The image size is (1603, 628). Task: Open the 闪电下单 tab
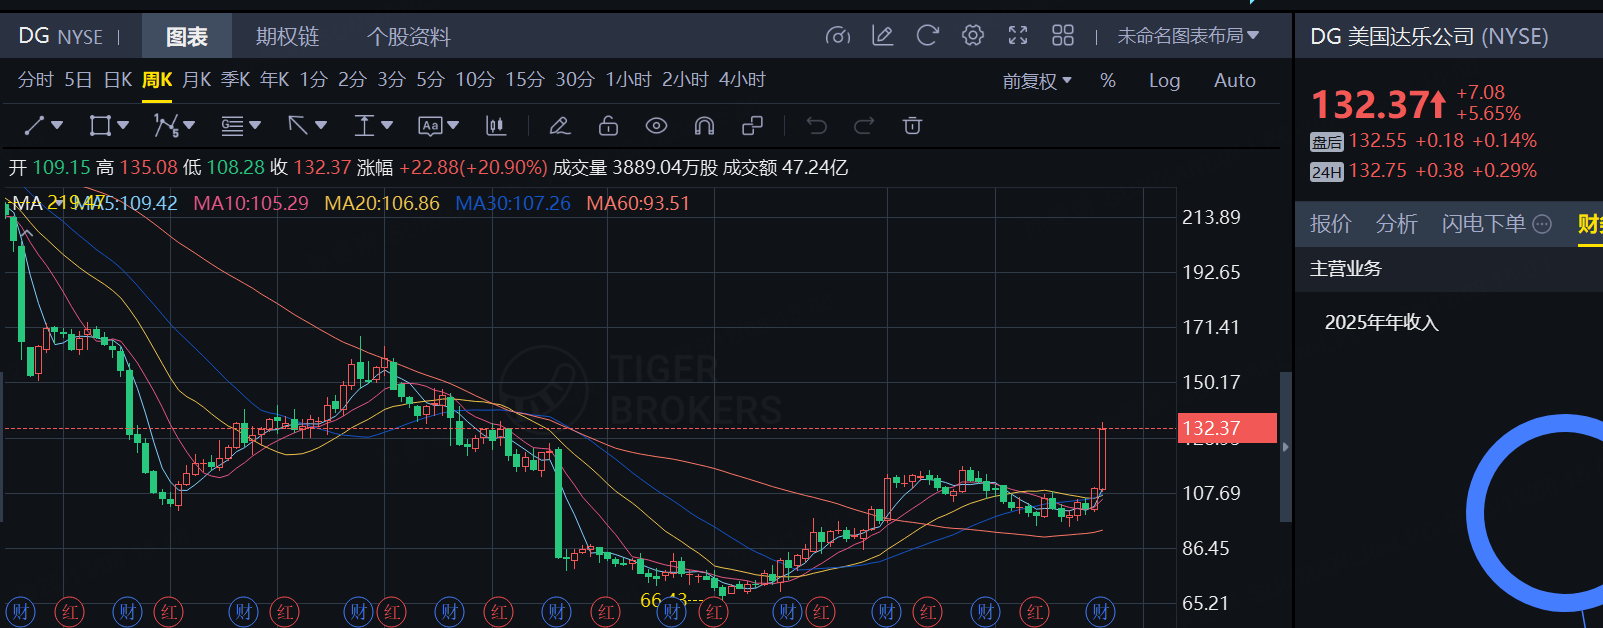(x=1484, y=224)
